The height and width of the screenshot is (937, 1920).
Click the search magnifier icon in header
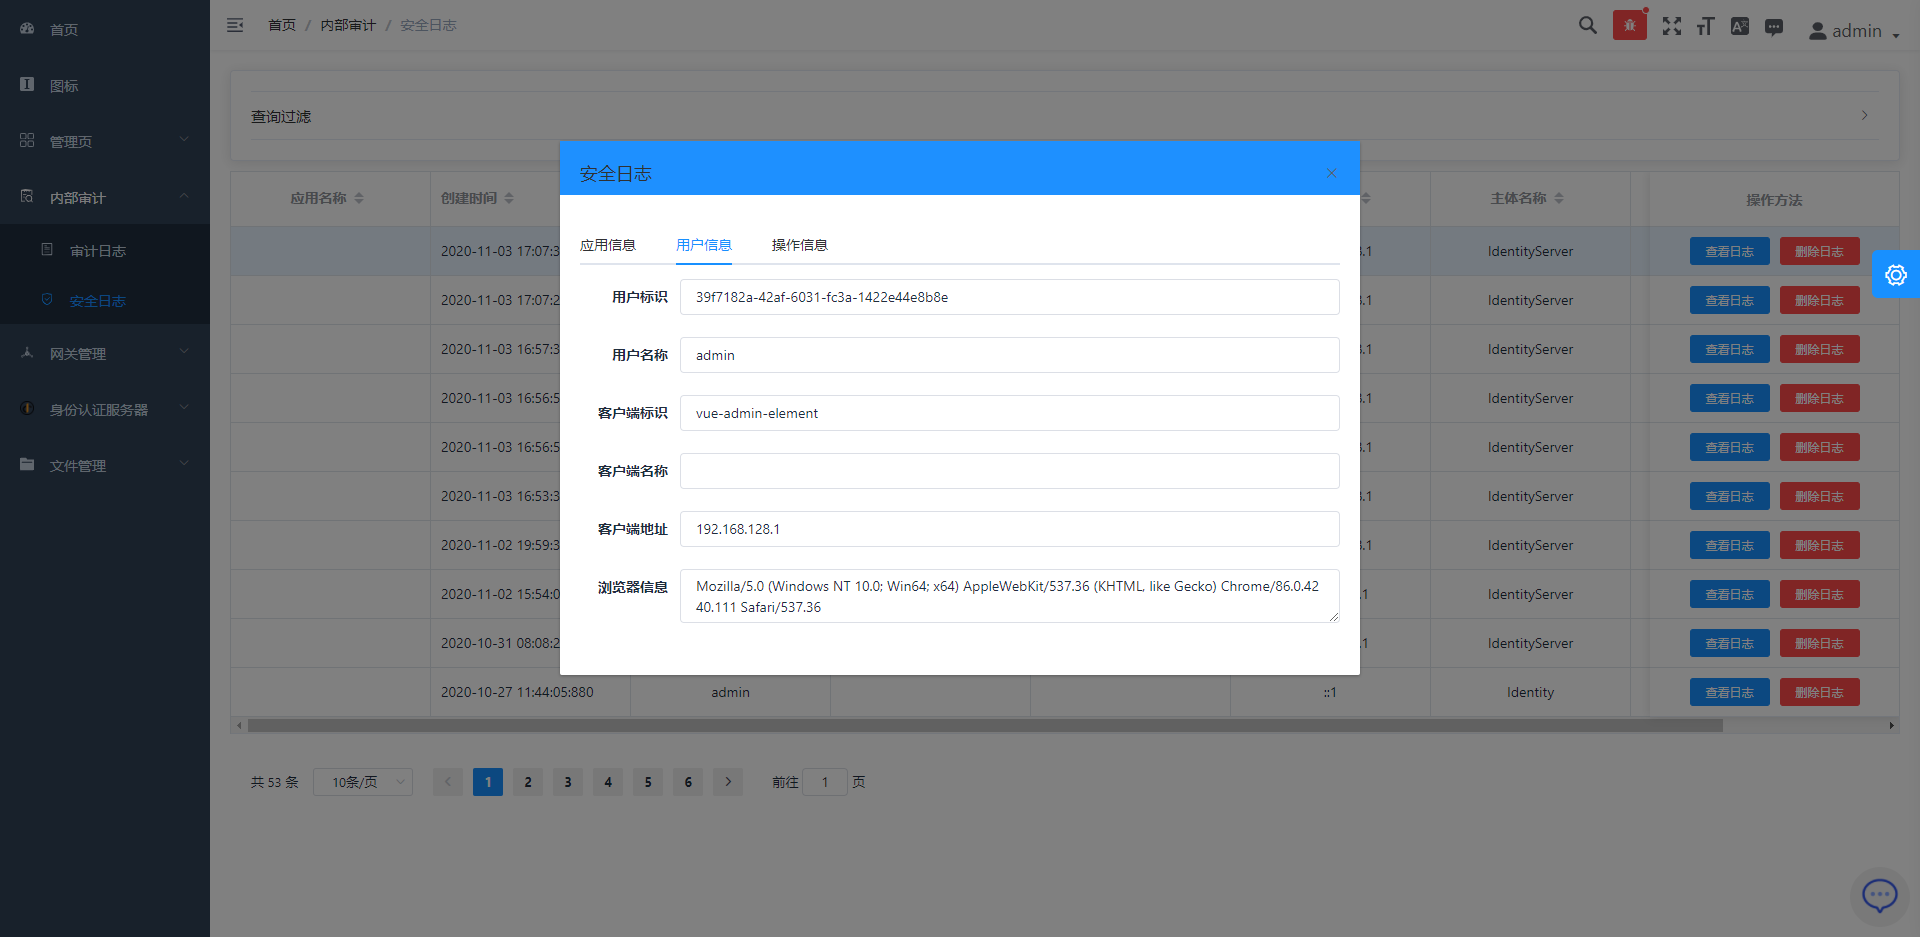click(1587, 26)
